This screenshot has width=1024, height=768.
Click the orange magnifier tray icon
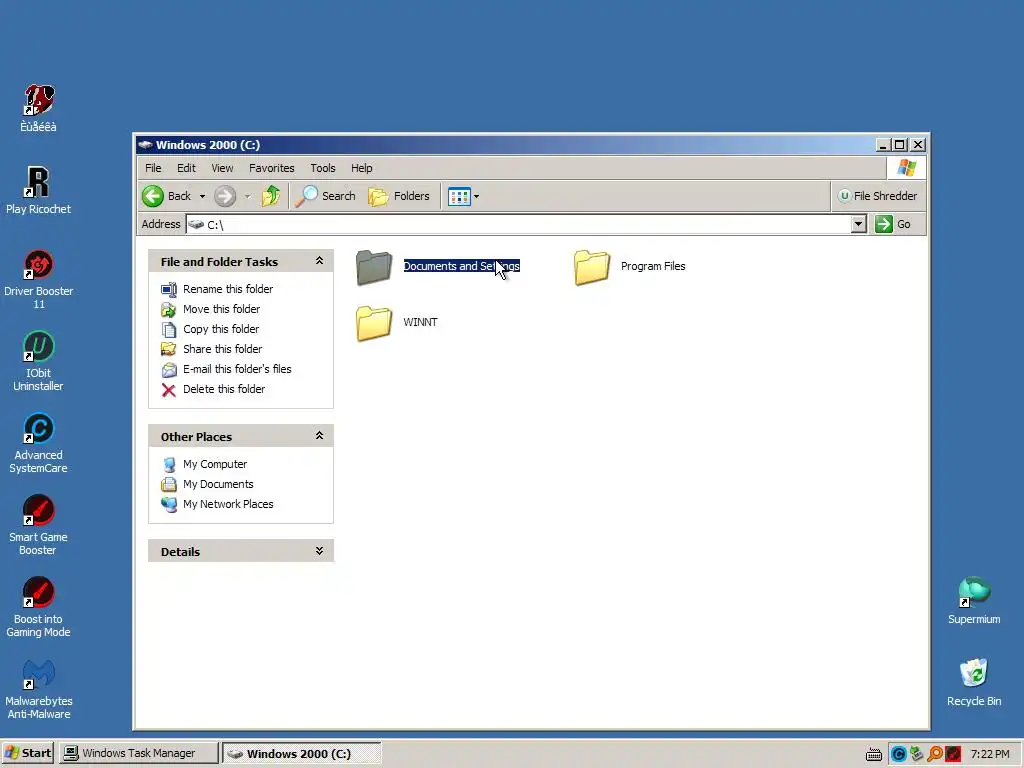click(935, 754)
